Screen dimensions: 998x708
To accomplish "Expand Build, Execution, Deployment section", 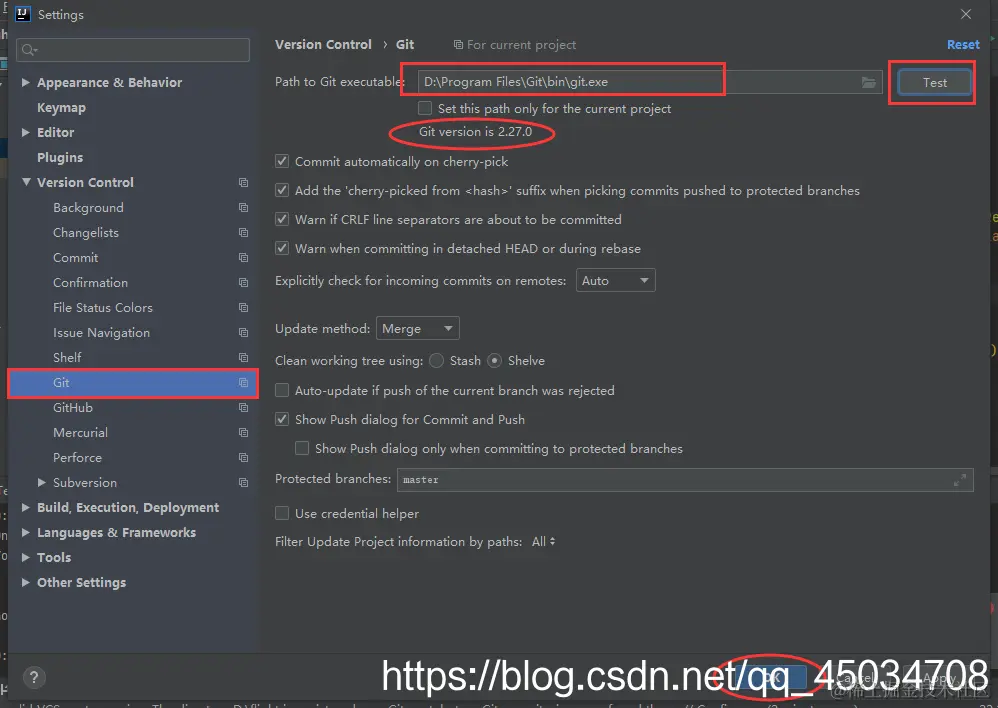I will (25, 507).
